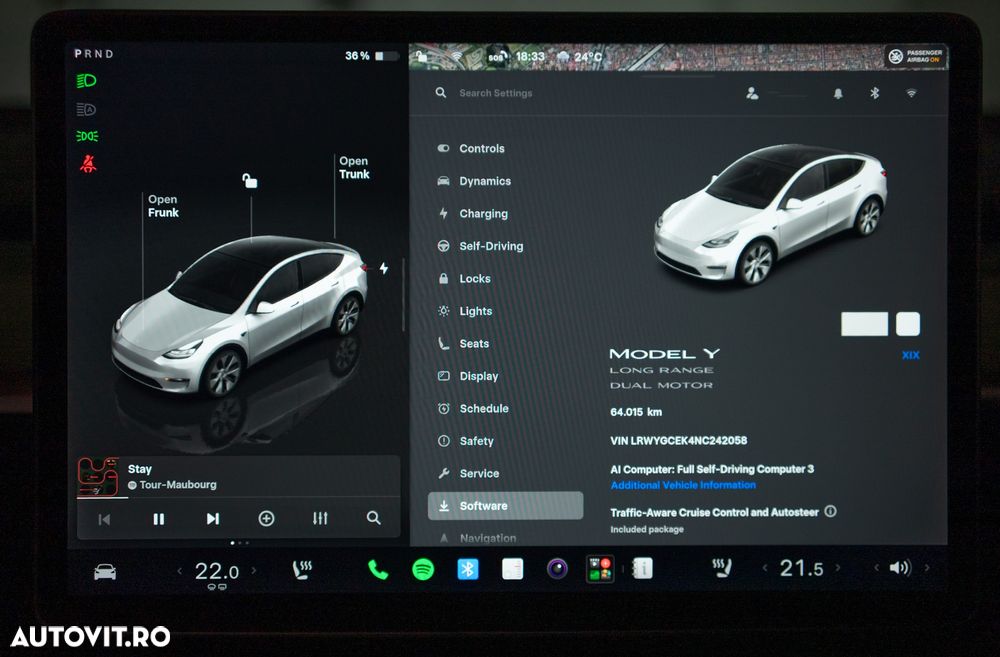Tap the charge port lightning icon
The width and height of the screenshot is (1000, 657).
[x=384, y=268]
